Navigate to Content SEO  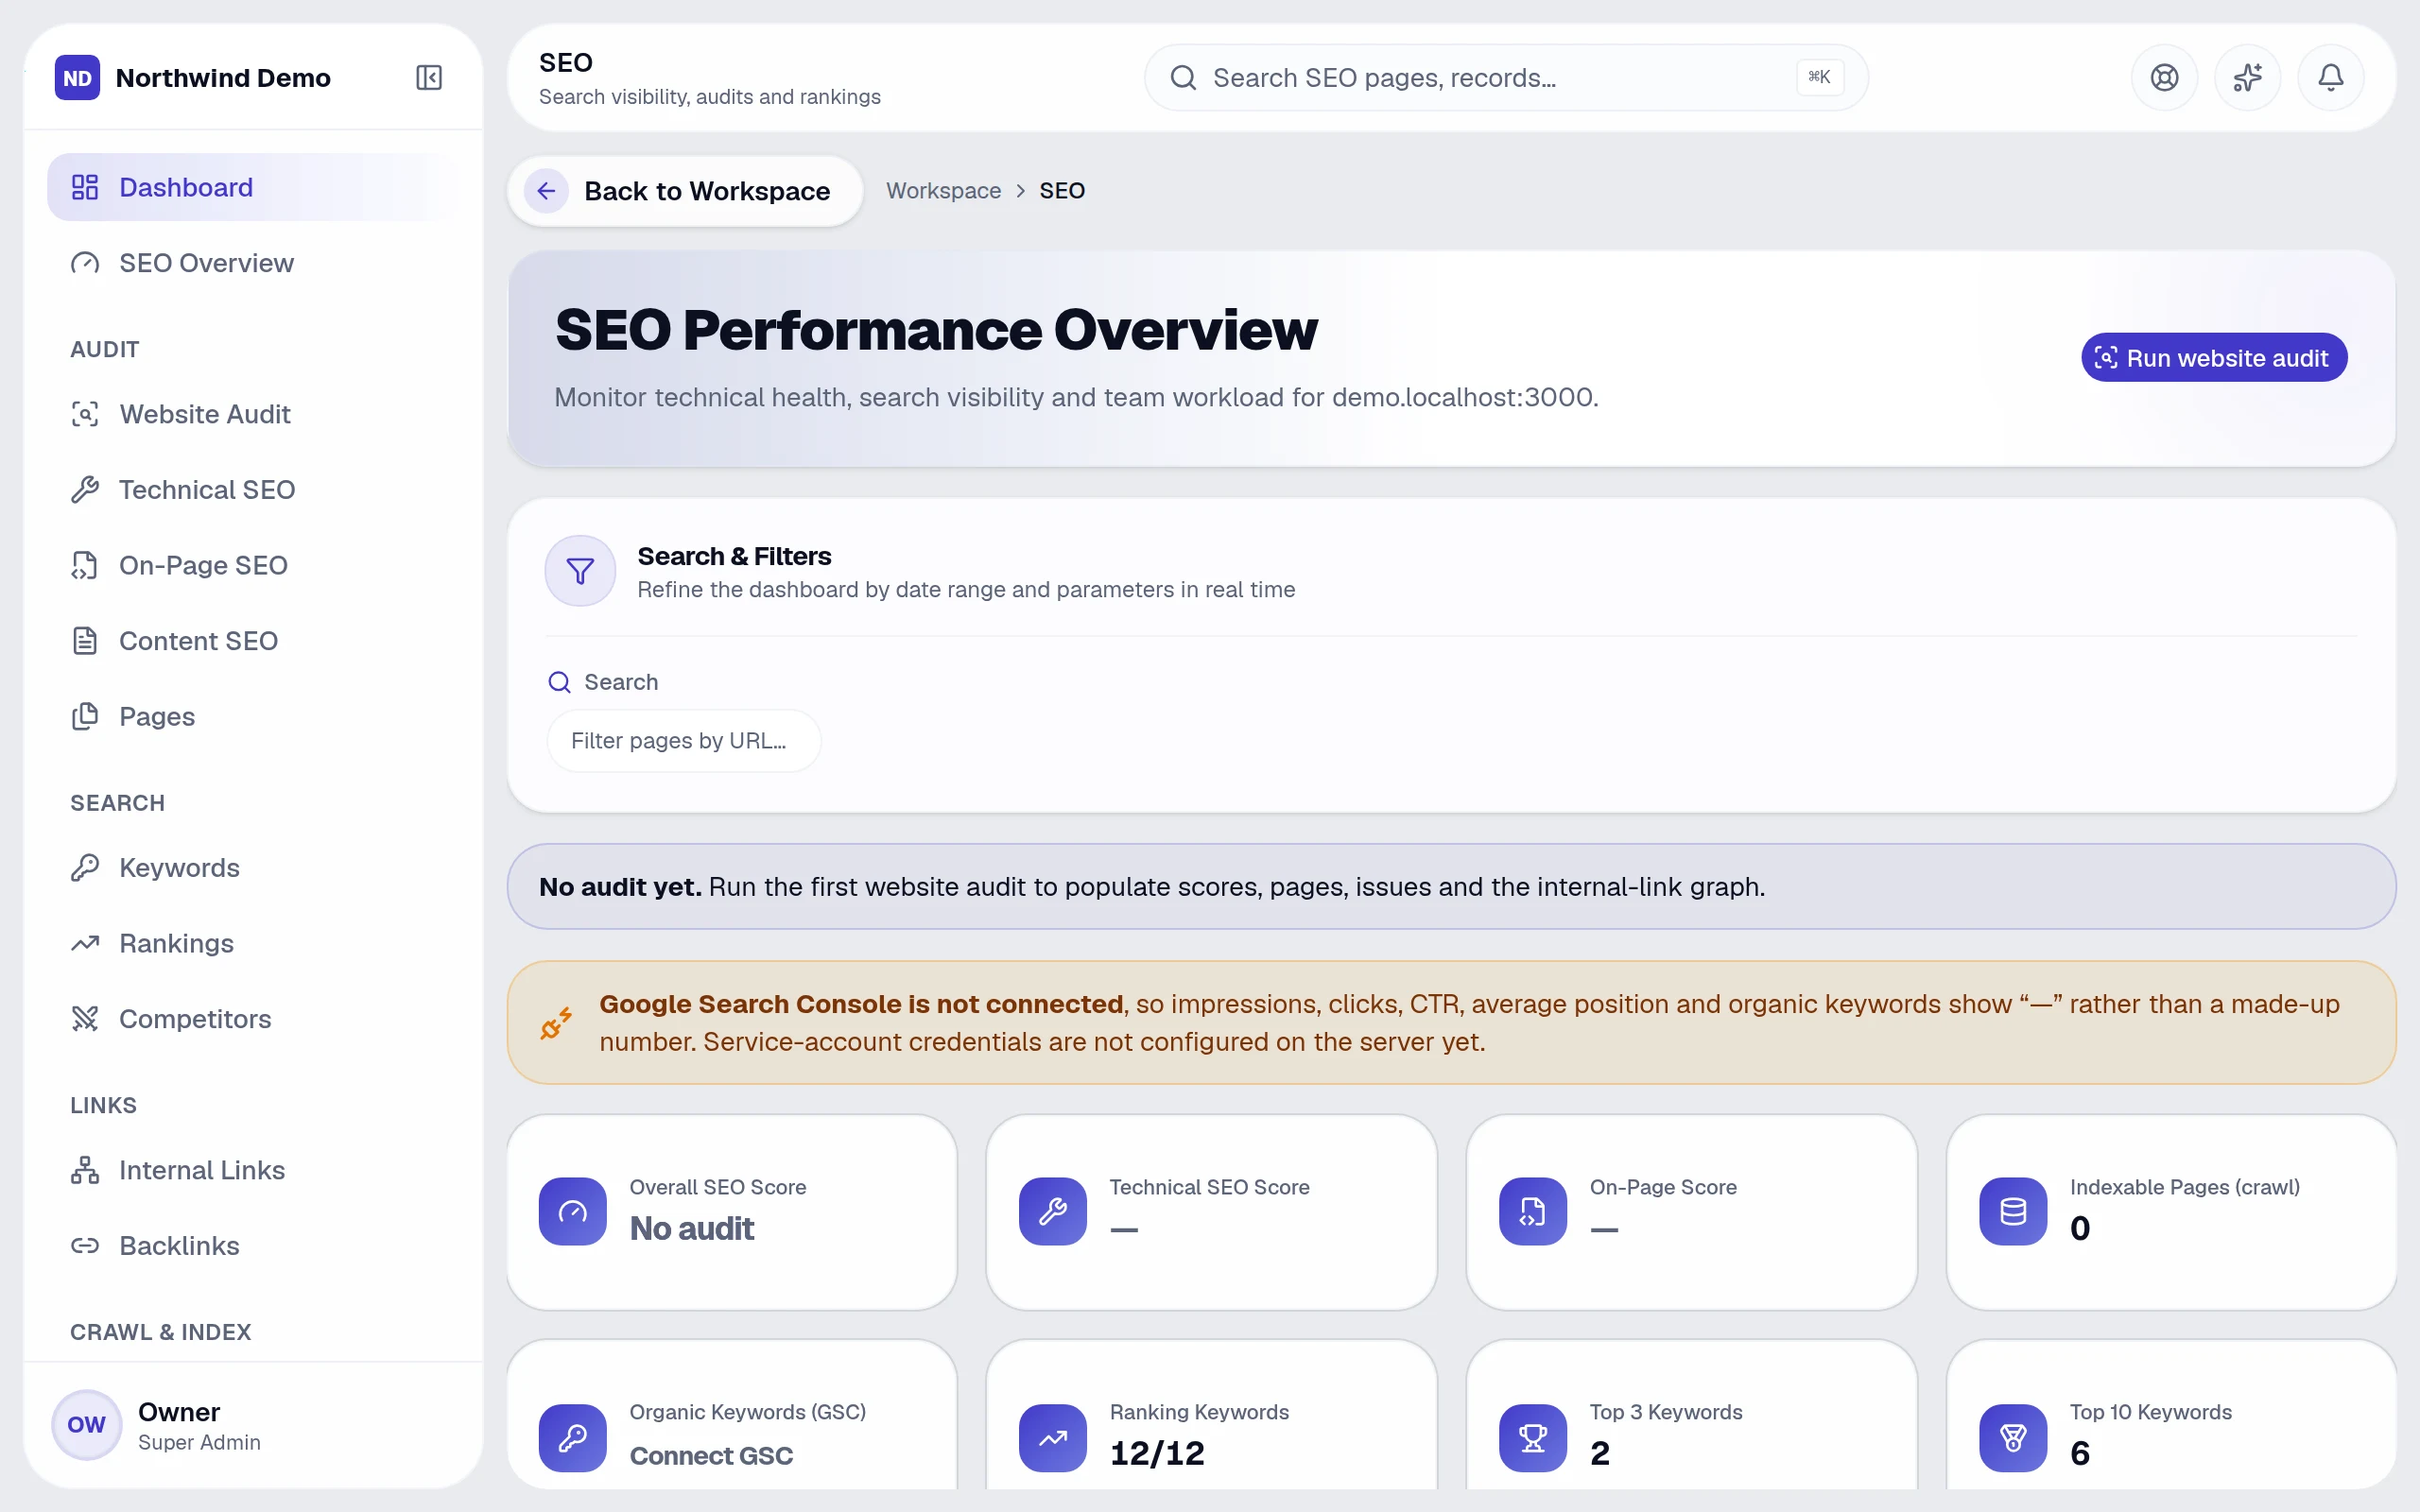coord(254,641)
